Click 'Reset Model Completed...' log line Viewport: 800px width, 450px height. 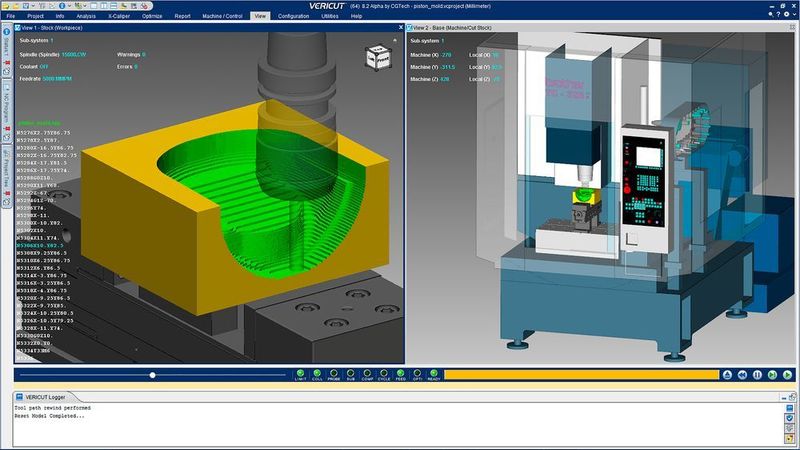pyautogui.click(x=49, y=416)
